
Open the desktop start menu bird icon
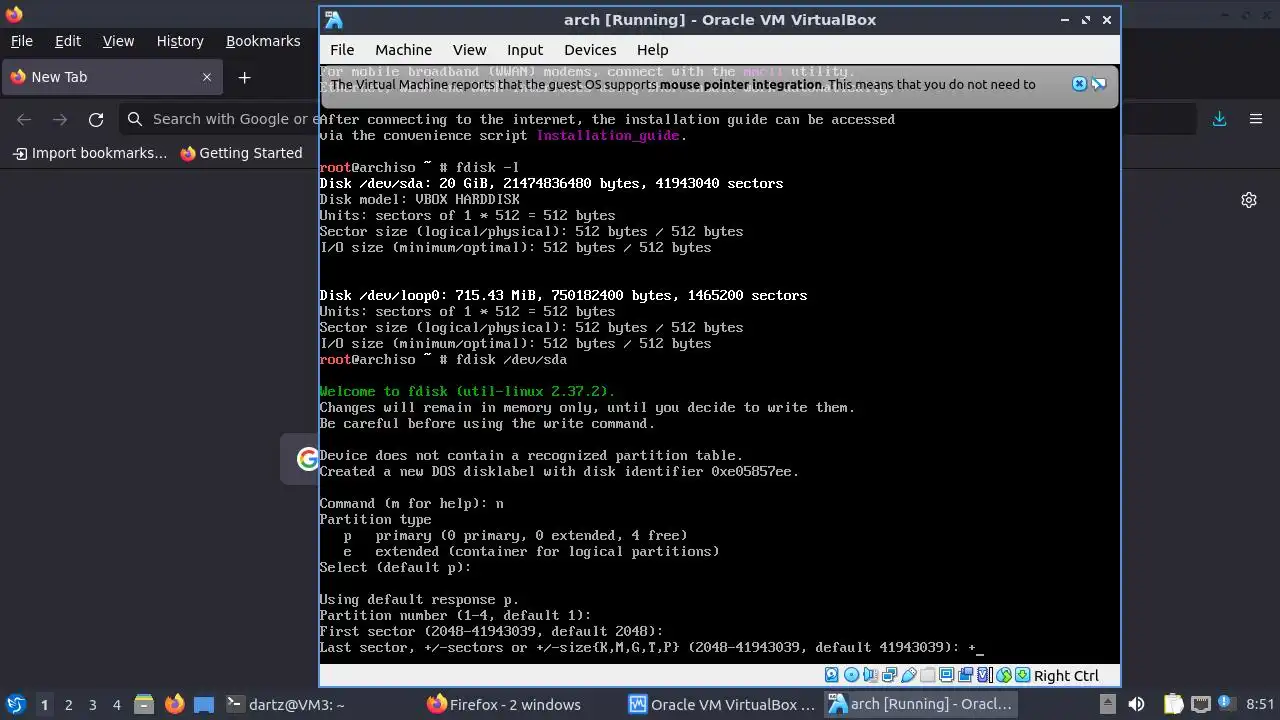[x=15, y=704]
